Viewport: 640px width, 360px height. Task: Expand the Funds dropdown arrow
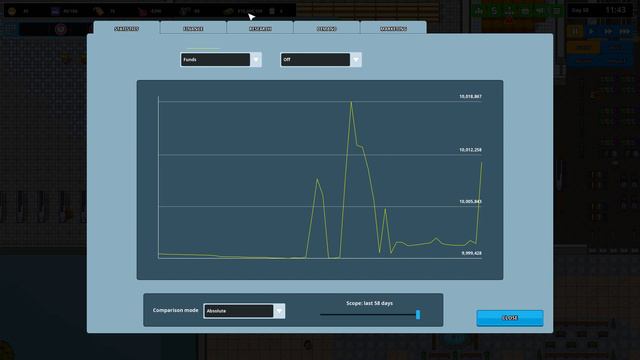tap(256, 60)
